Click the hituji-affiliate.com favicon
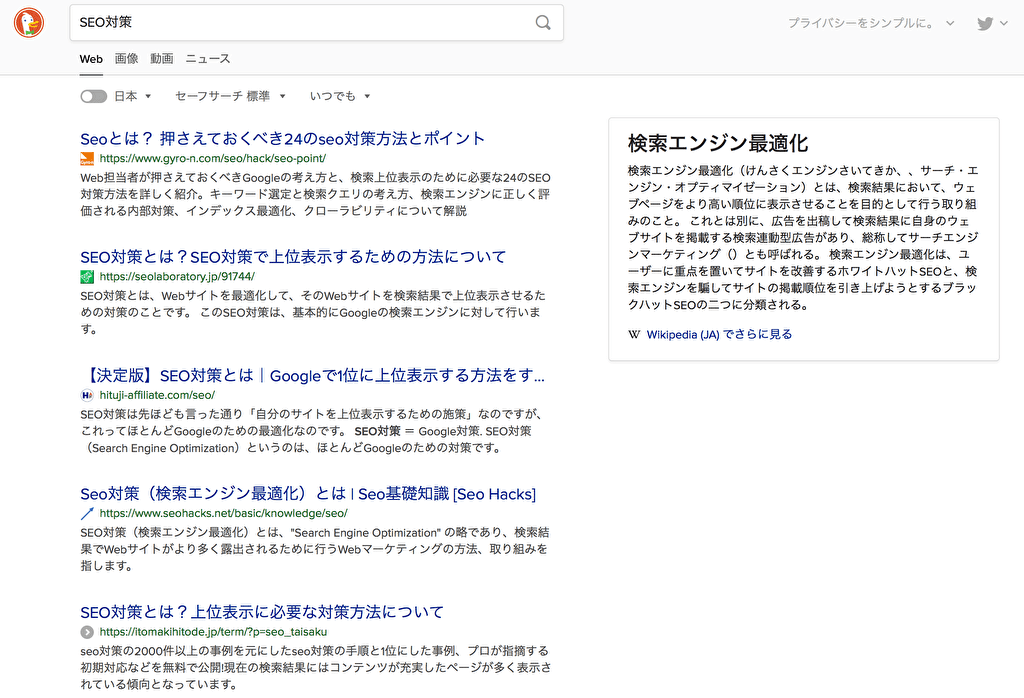 tap(87, 395)
